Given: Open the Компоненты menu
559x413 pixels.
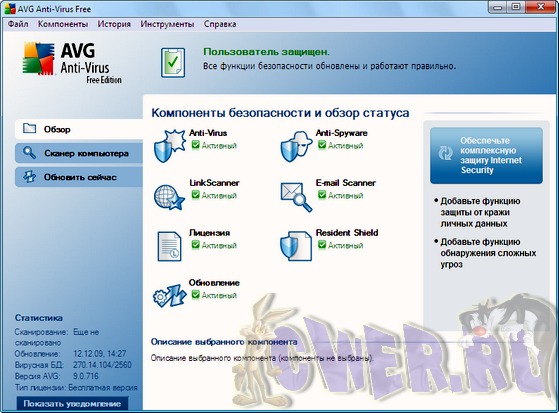Looking at the screenshot, I should [63, 24].
